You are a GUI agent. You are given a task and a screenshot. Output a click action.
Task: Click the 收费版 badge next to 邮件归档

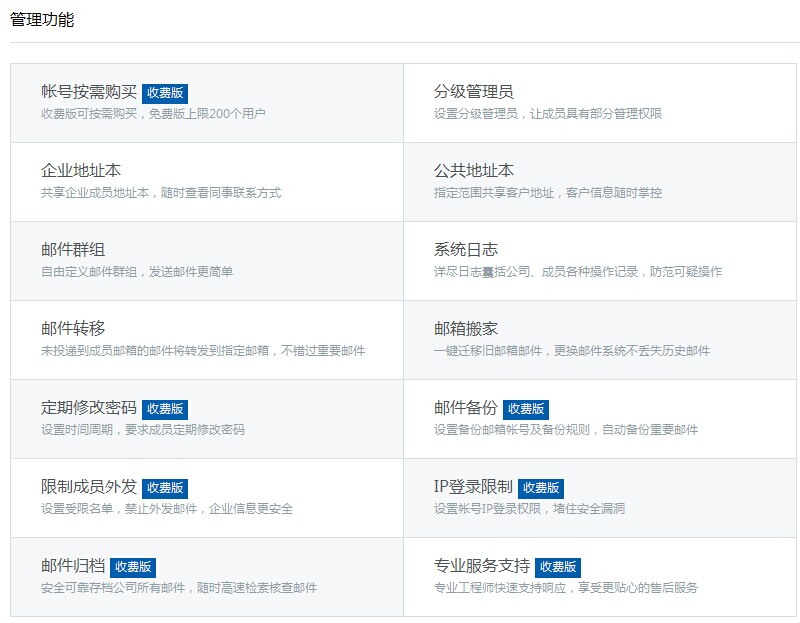coord(133,567)
